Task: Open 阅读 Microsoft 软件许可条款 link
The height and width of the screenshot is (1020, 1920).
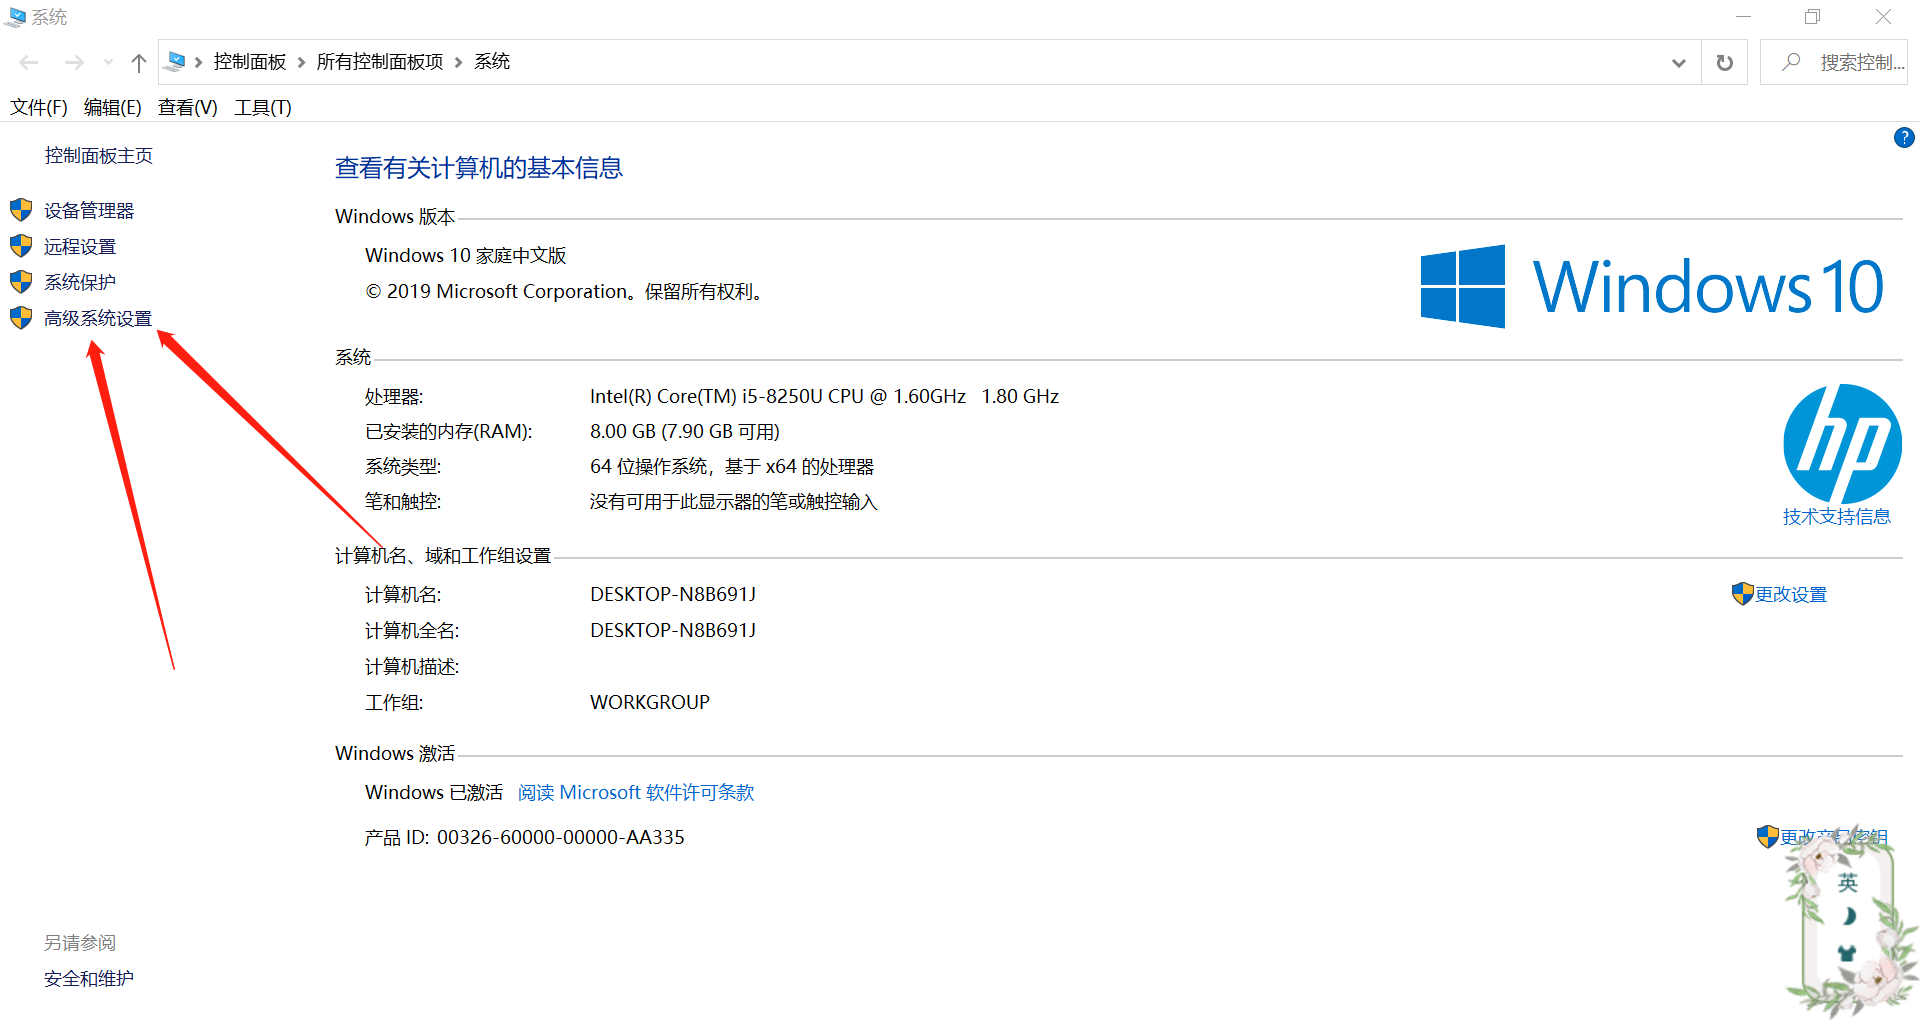Action: (636, 793)
